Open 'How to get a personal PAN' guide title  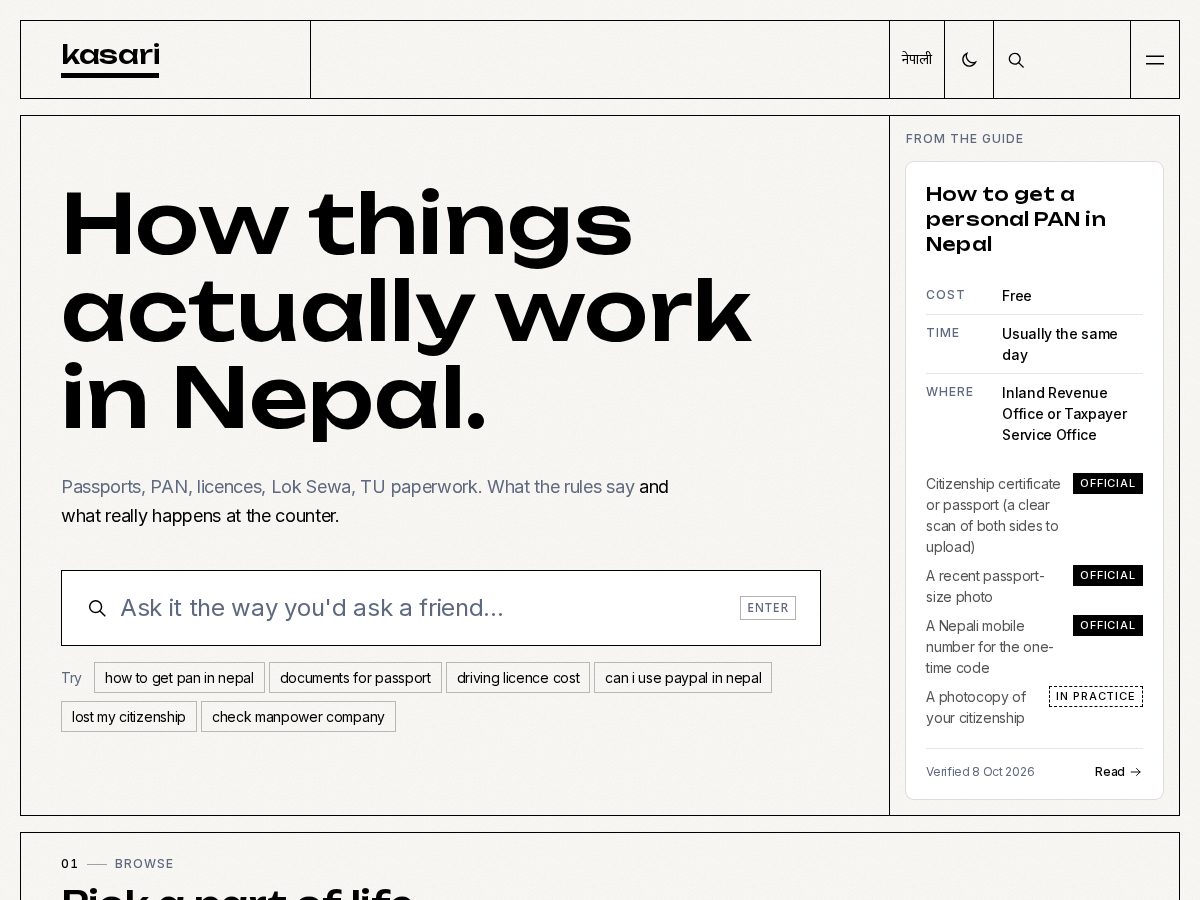click(1016, 219)
